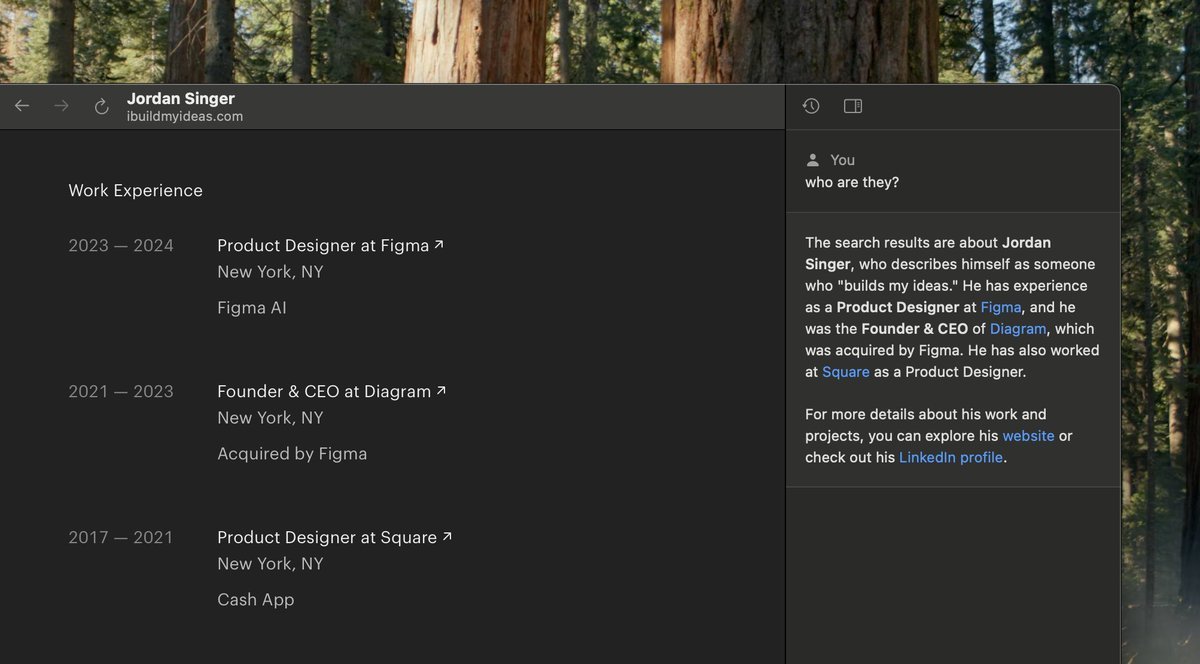Open Founder & CEO at Diagram link
The width and height of the screenshot is (1200, 664).
pos(323,392)
